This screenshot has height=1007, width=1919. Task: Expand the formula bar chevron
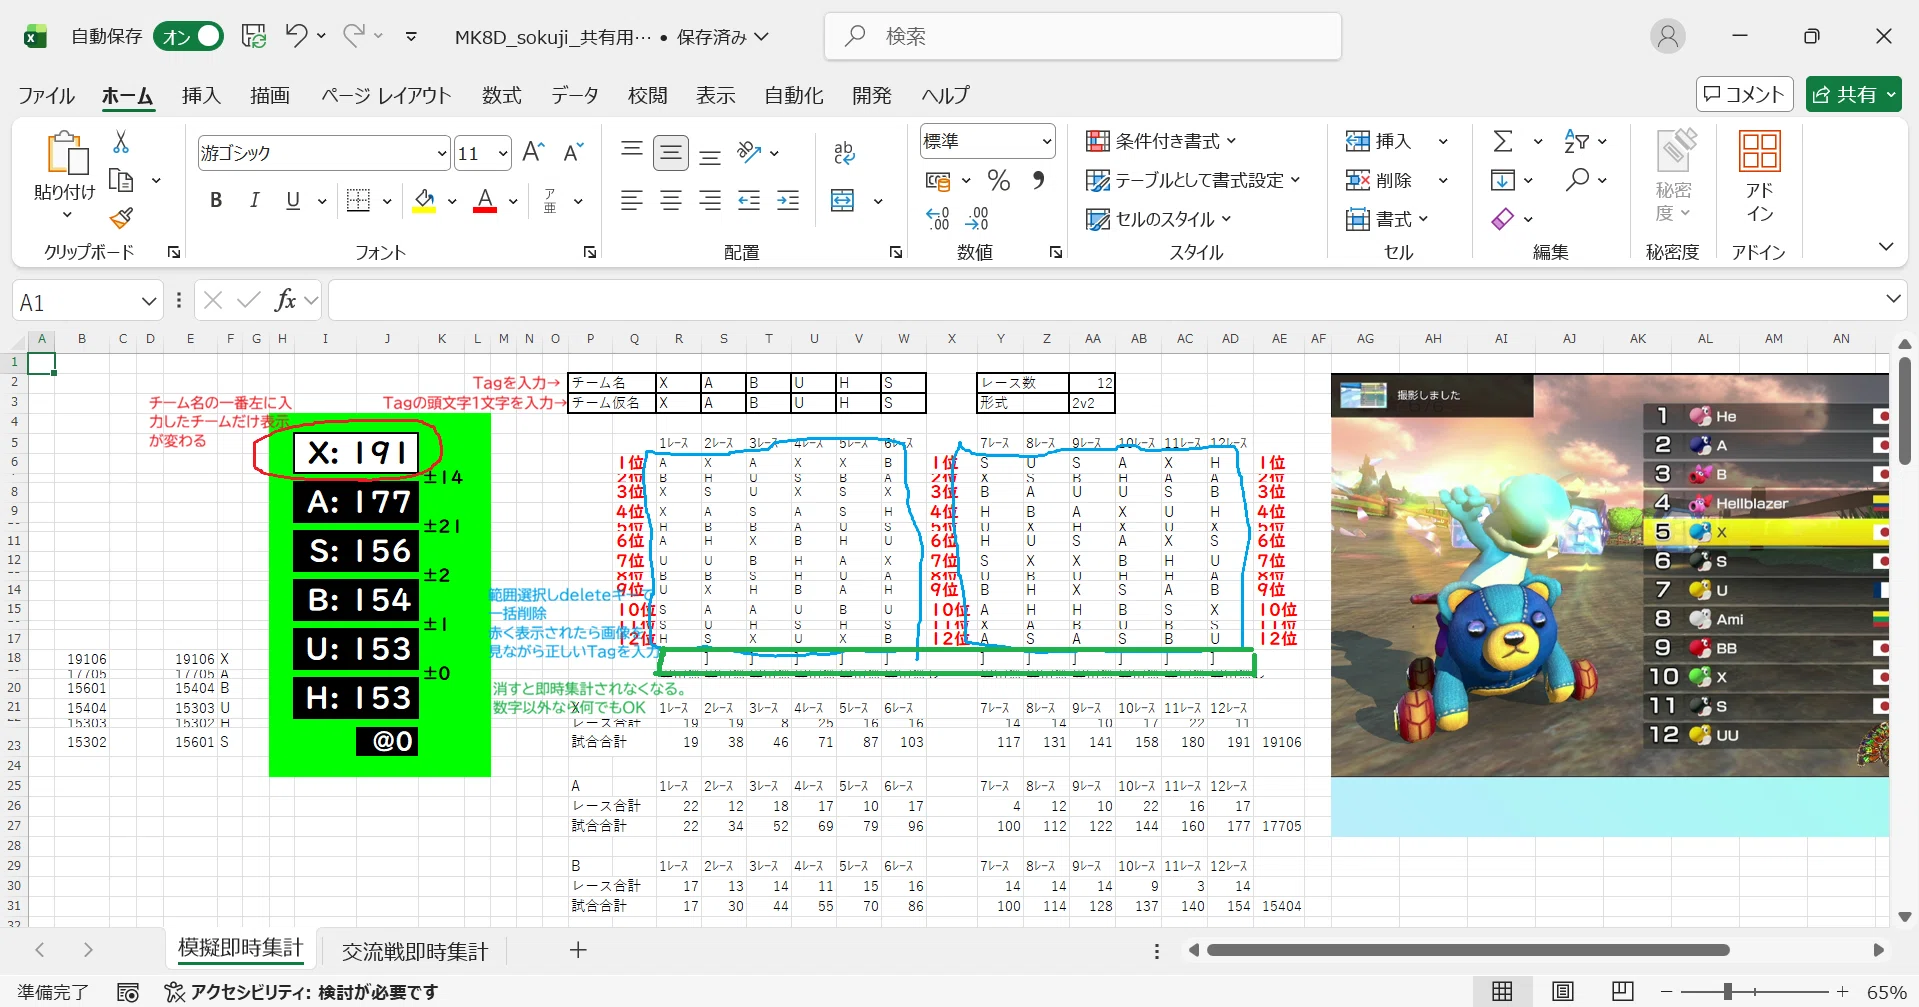[1893, 299]
